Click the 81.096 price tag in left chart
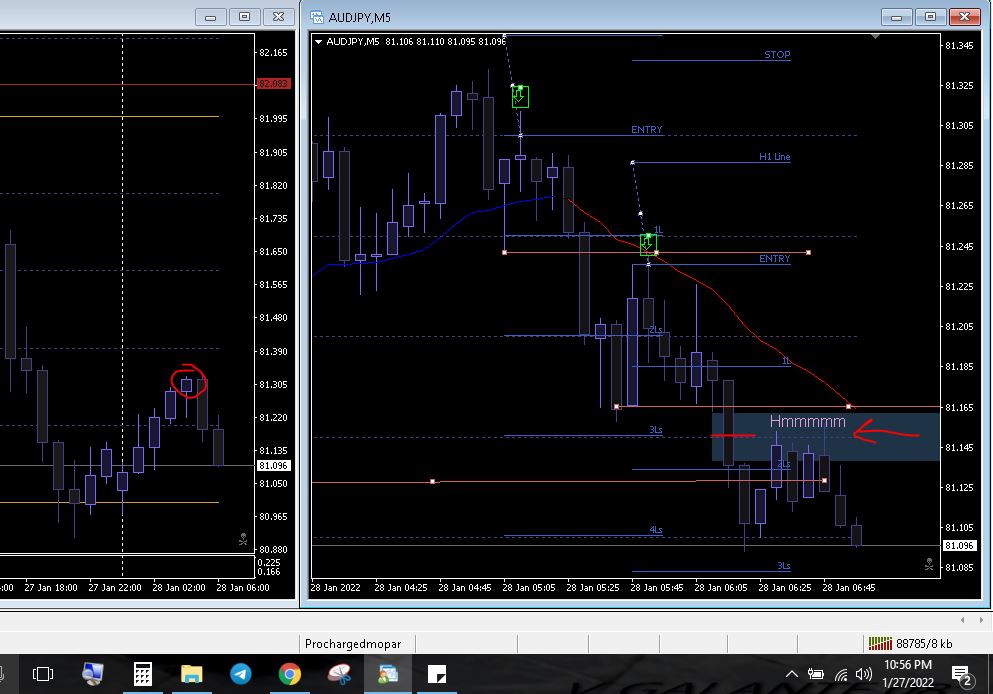Viewport: 993px width, 694px height. (274, 465)
